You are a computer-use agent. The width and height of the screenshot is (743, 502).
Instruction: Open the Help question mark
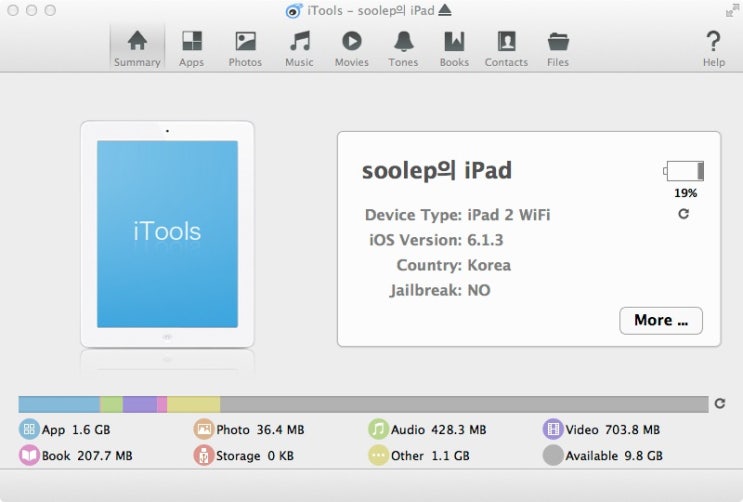click(713, 48)
